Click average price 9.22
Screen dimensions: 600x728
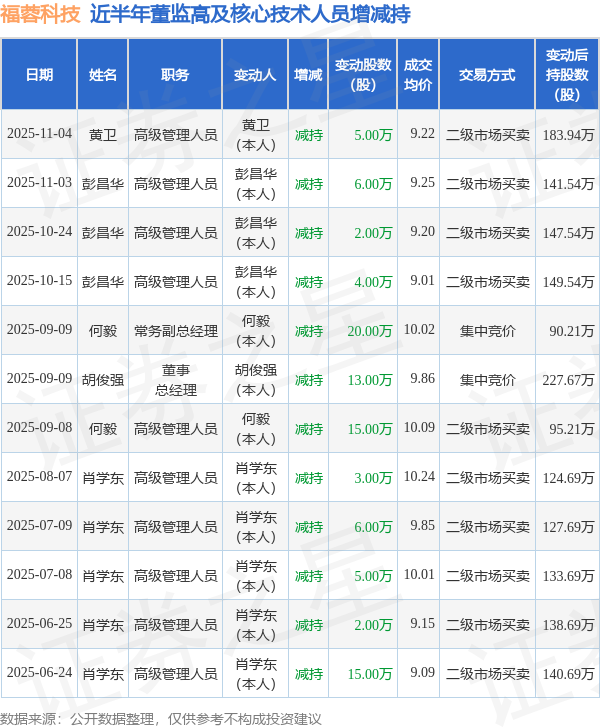click(x=422, y=134)
